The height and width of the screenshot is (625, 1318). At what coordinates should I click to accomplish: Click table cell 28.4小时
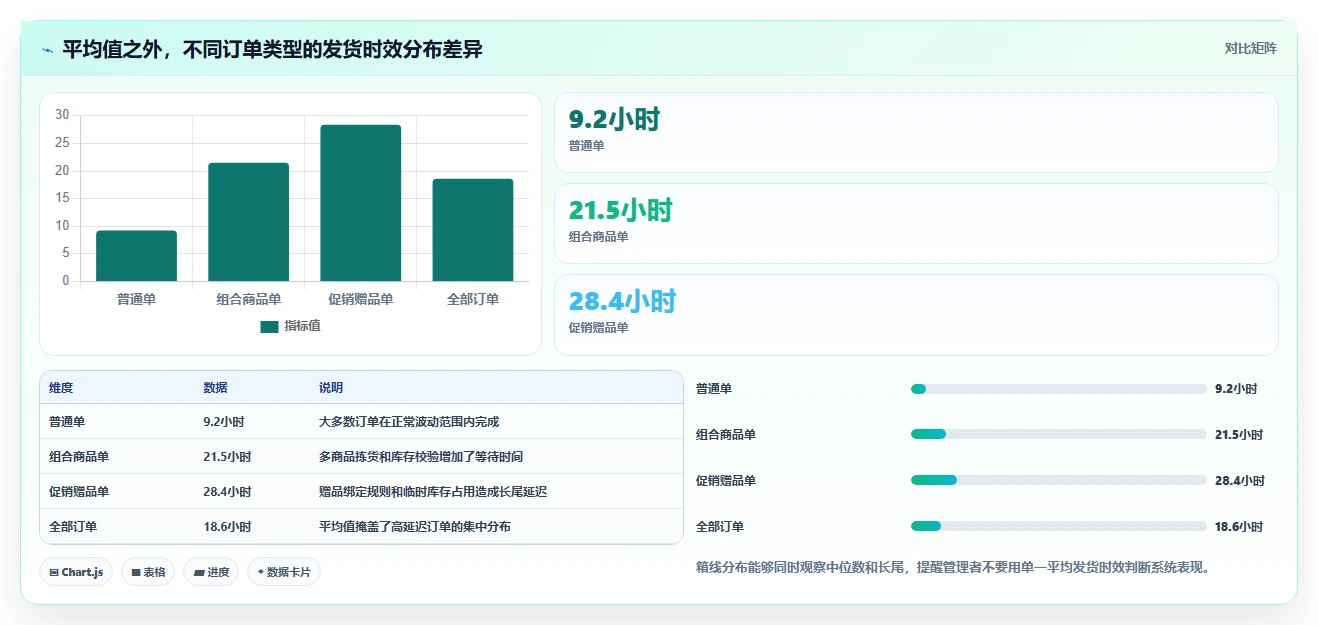point(227,492)
